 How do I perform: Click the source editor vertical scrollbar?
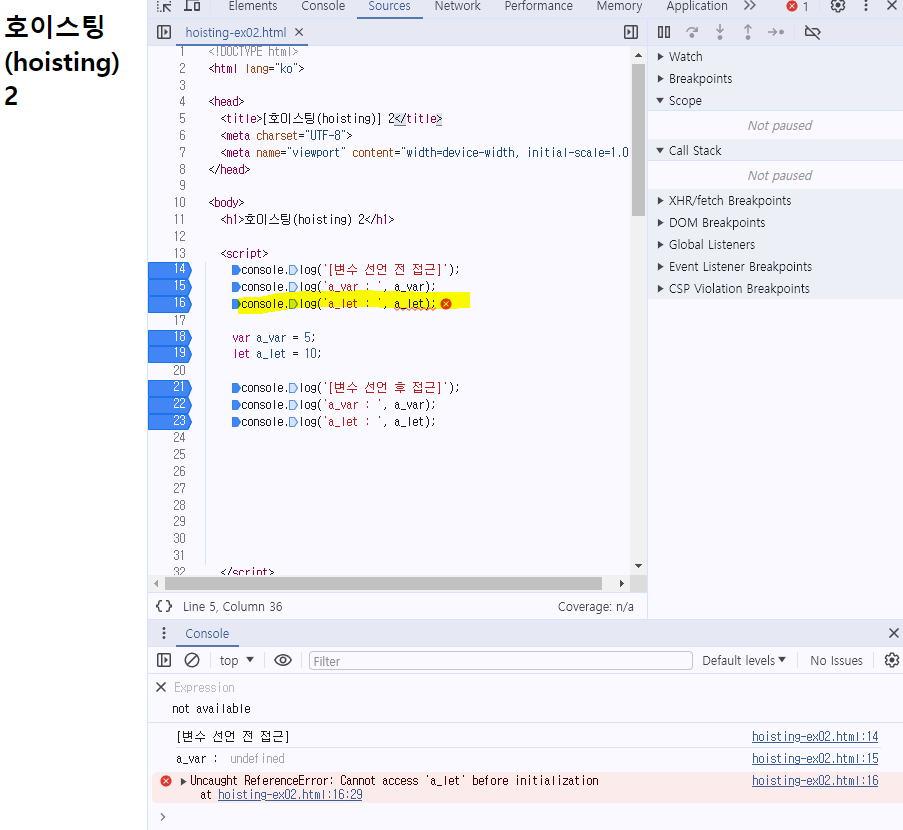[638, 139]
